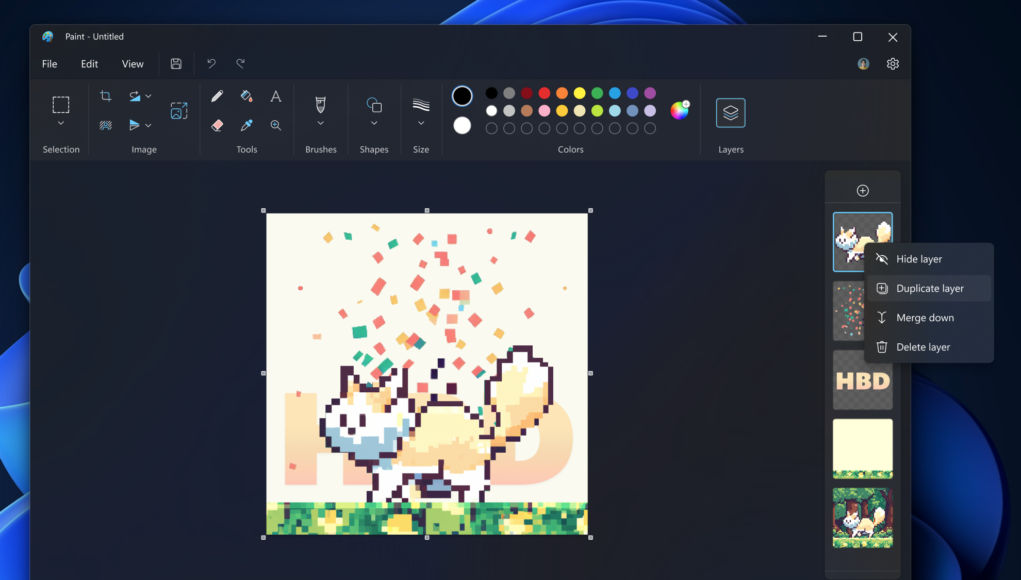The width and height of the screenshot is (1021, 580).
Task: Click the line Size icon
Action: tap(421, 104)
